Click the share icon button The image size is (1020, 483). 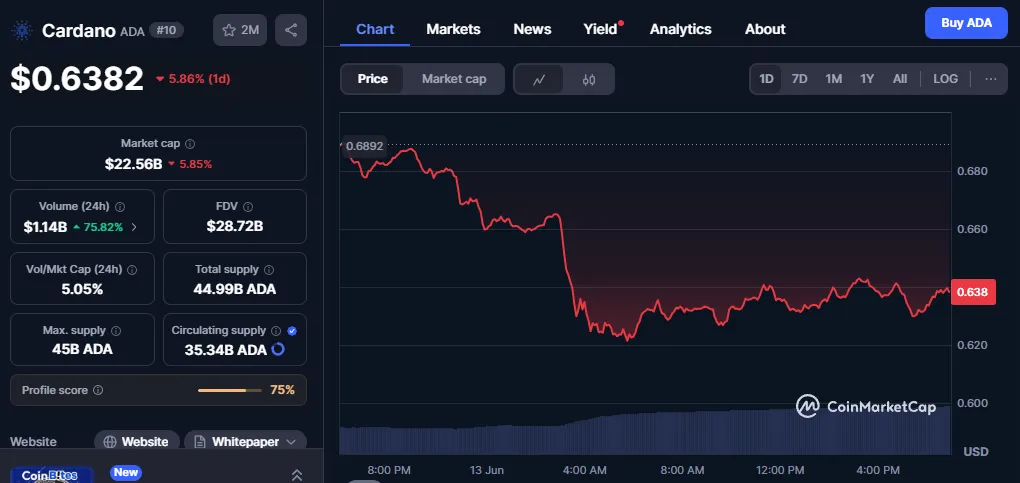click(291, 30)
